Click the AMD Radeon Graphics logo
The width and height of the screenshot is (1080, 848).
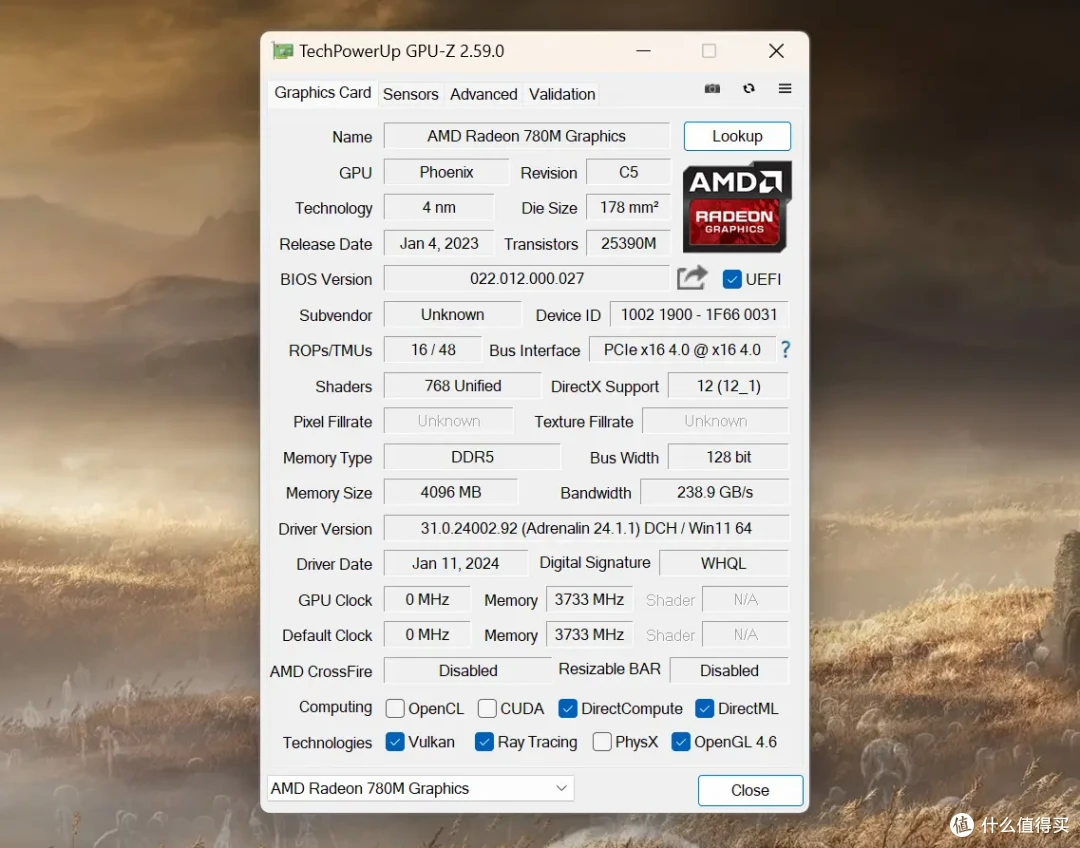[x=736, y=207]
